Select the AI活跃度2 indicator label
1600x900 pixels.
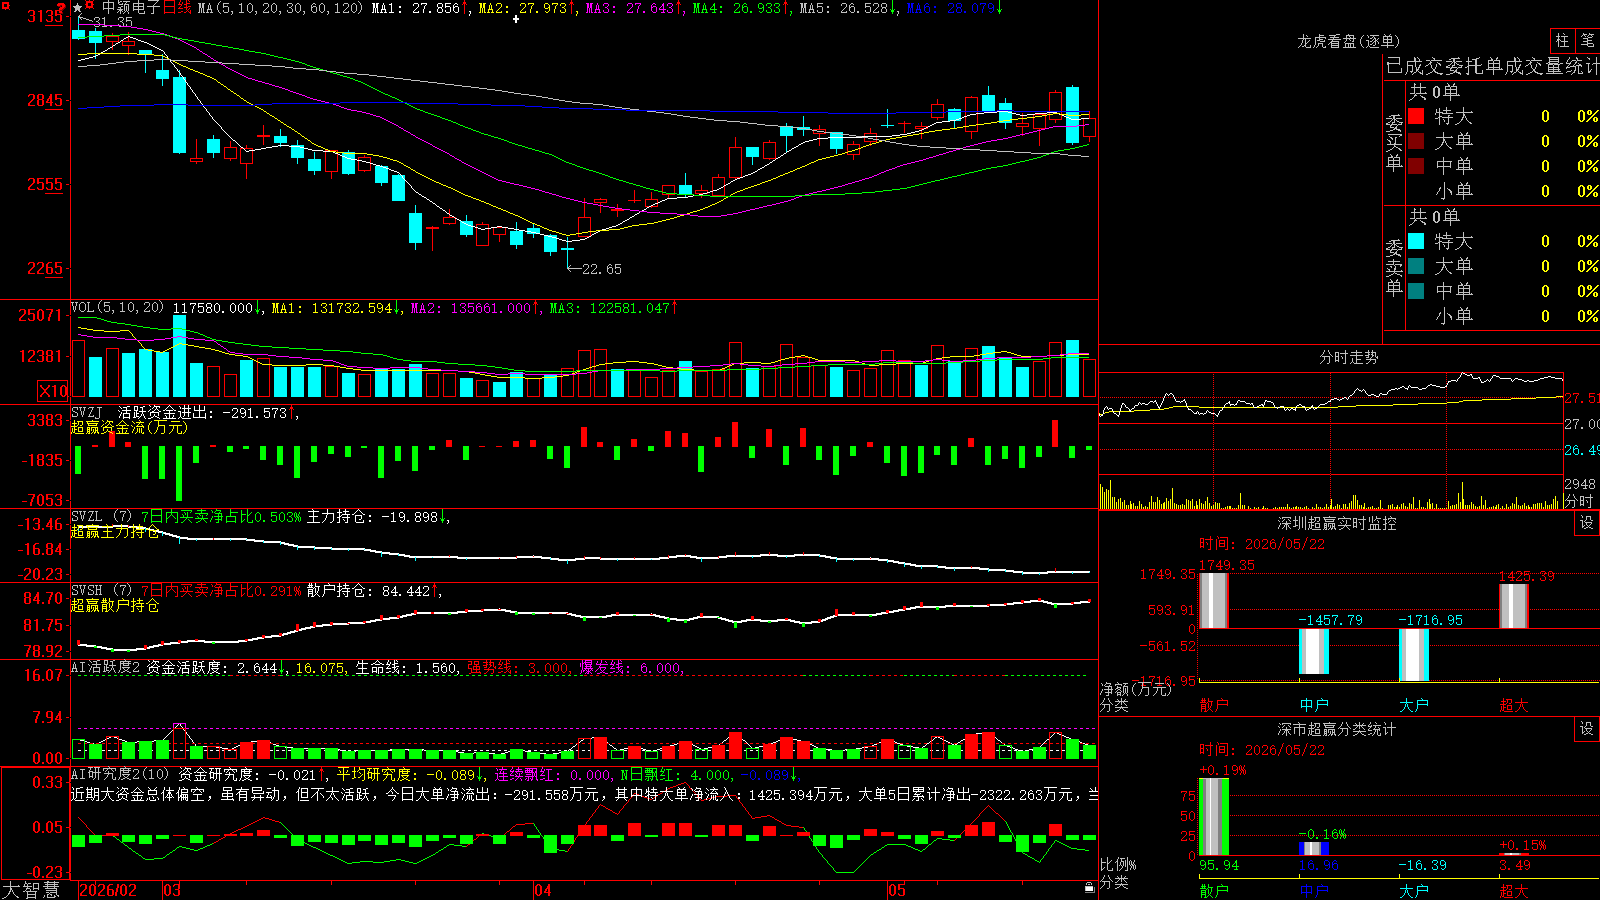tap(106, 668)
